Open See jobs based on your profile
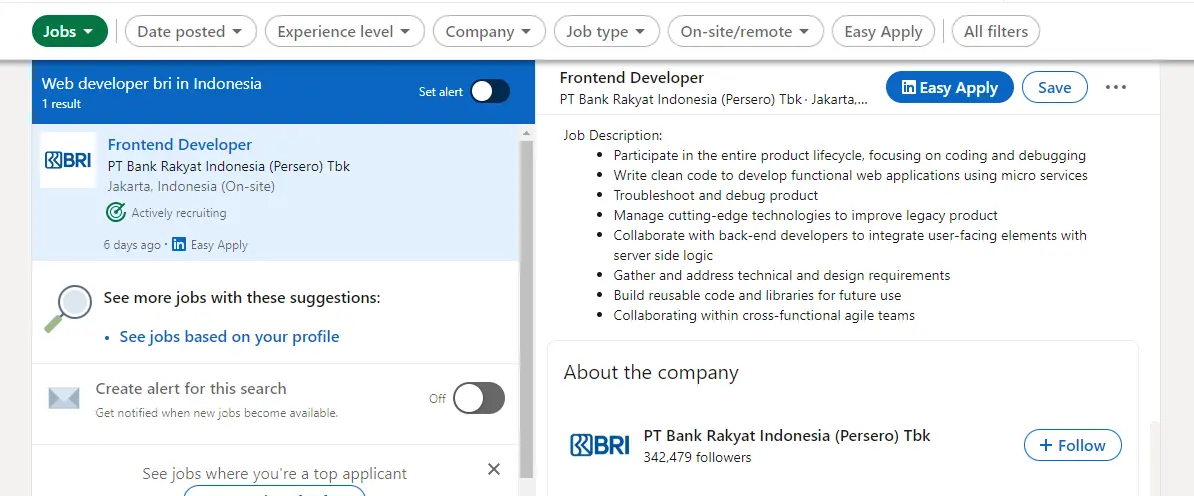Viewport: 1194px width, 496px height. [x=229, y=336]
